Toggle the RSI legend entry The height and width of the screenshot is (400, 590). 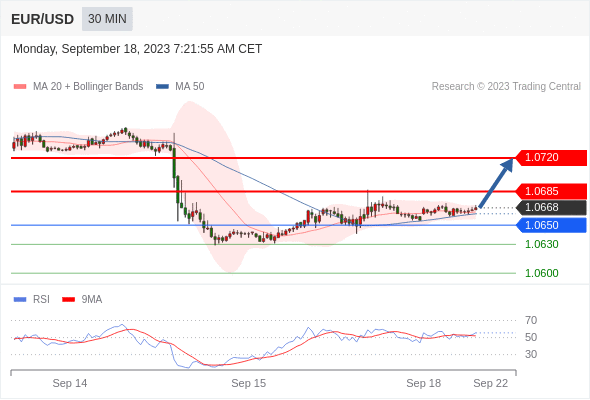[32, 300]
